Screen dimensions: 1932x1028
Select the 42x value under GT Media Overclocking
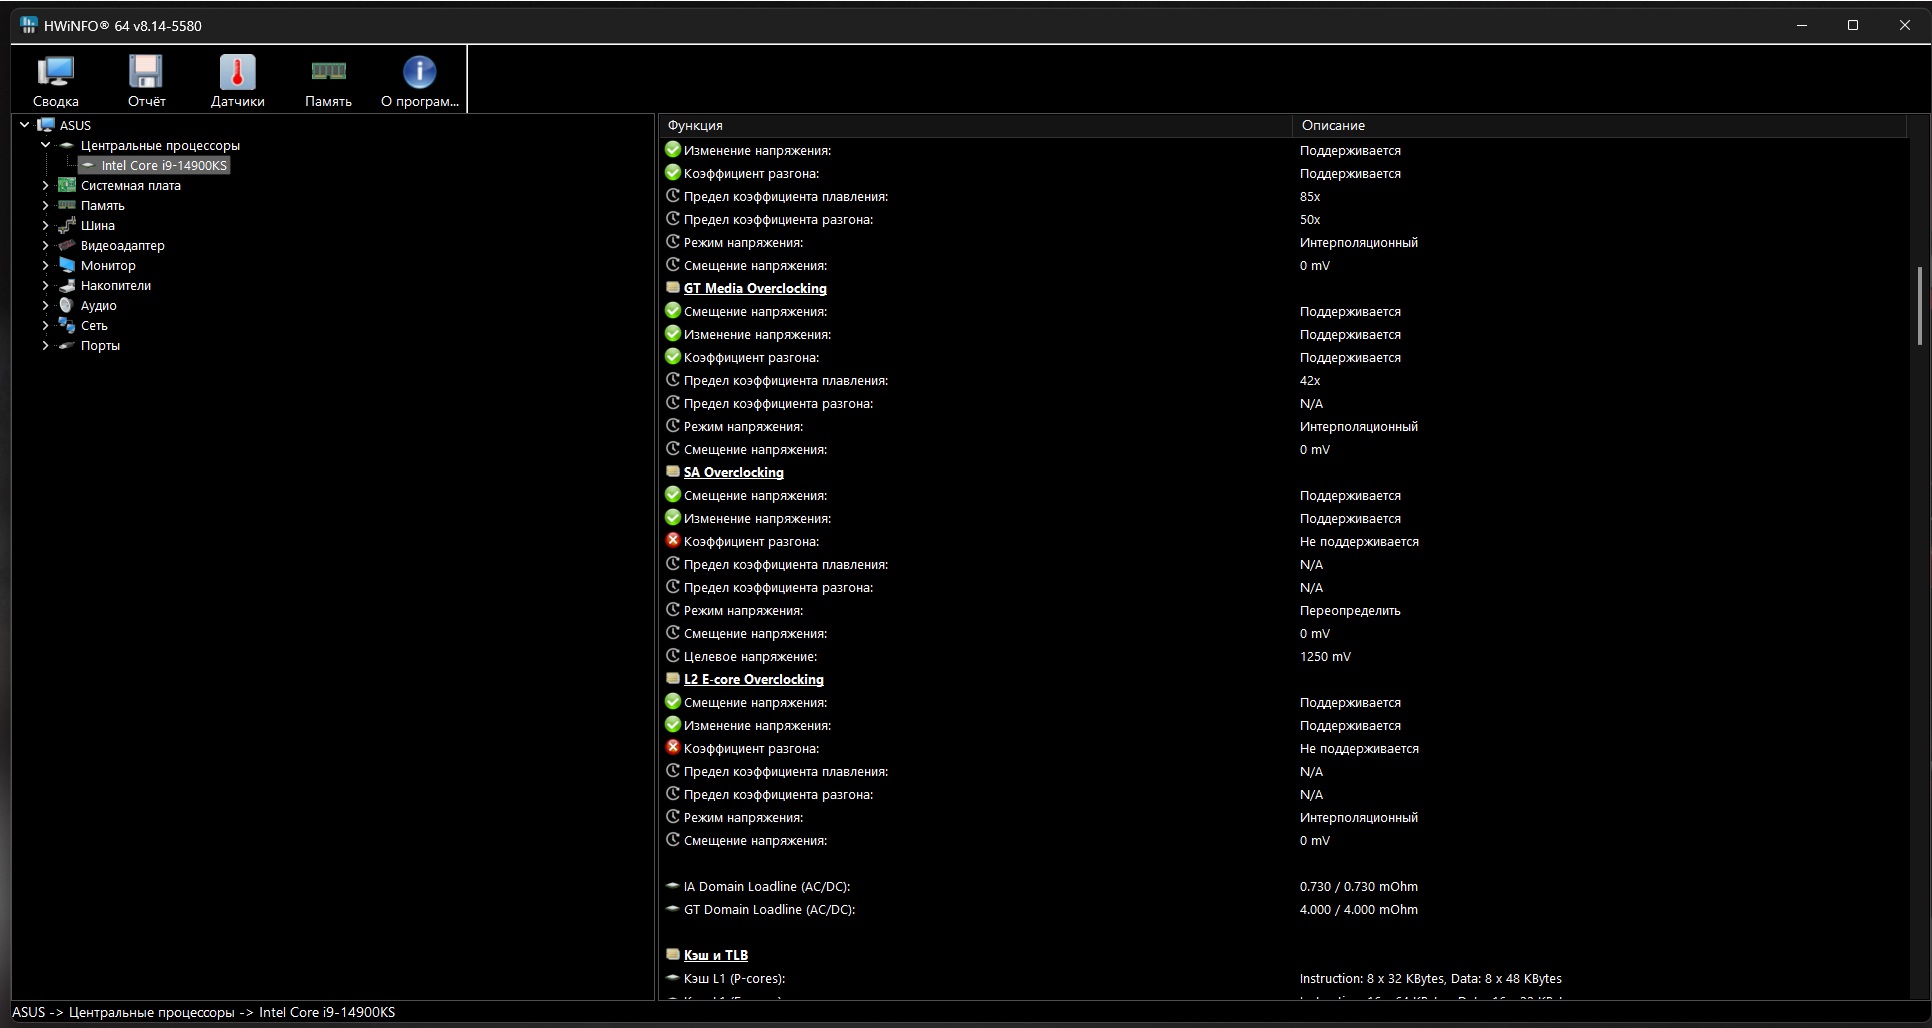[x=1310, y=380]
